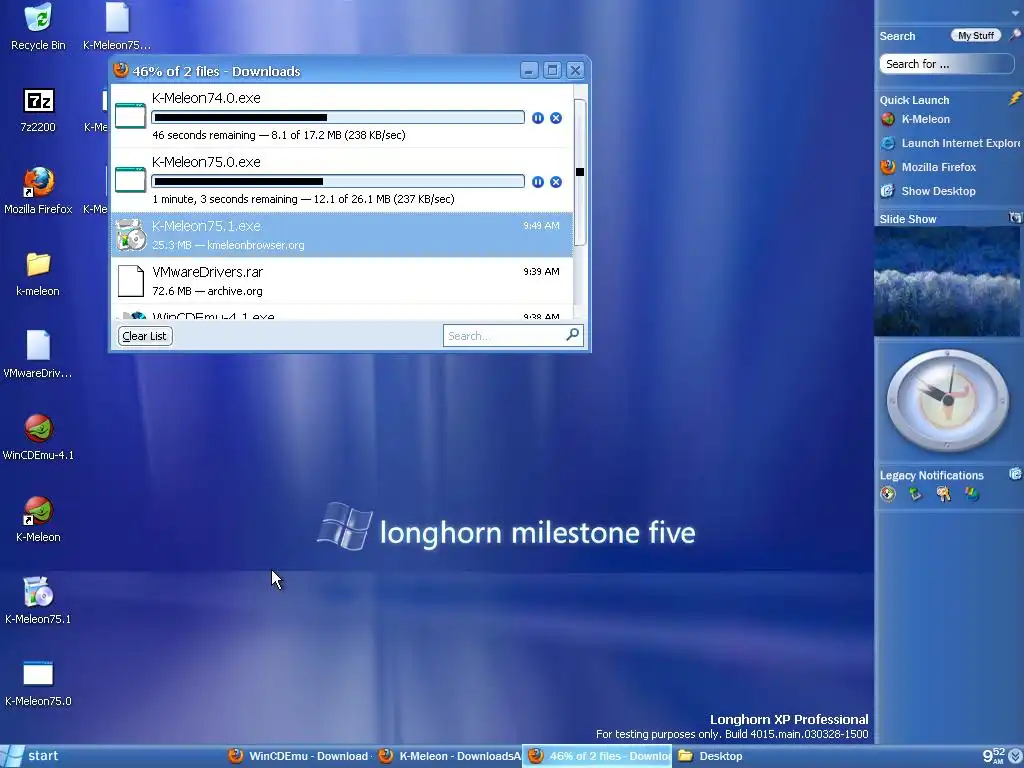Click Show Desktop in Quick Launch sidebar
This screenshot has width=1024, height=768.
point(928,191)
